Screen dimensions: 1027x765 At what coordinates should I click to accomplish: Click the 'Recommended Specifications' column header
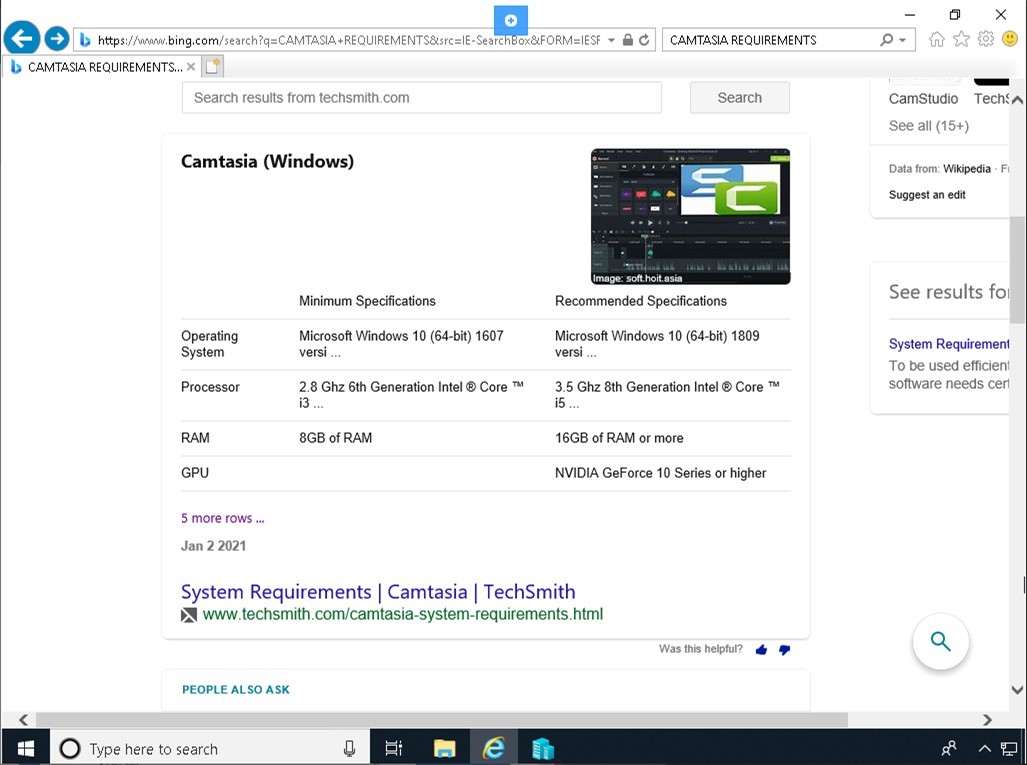641,301
